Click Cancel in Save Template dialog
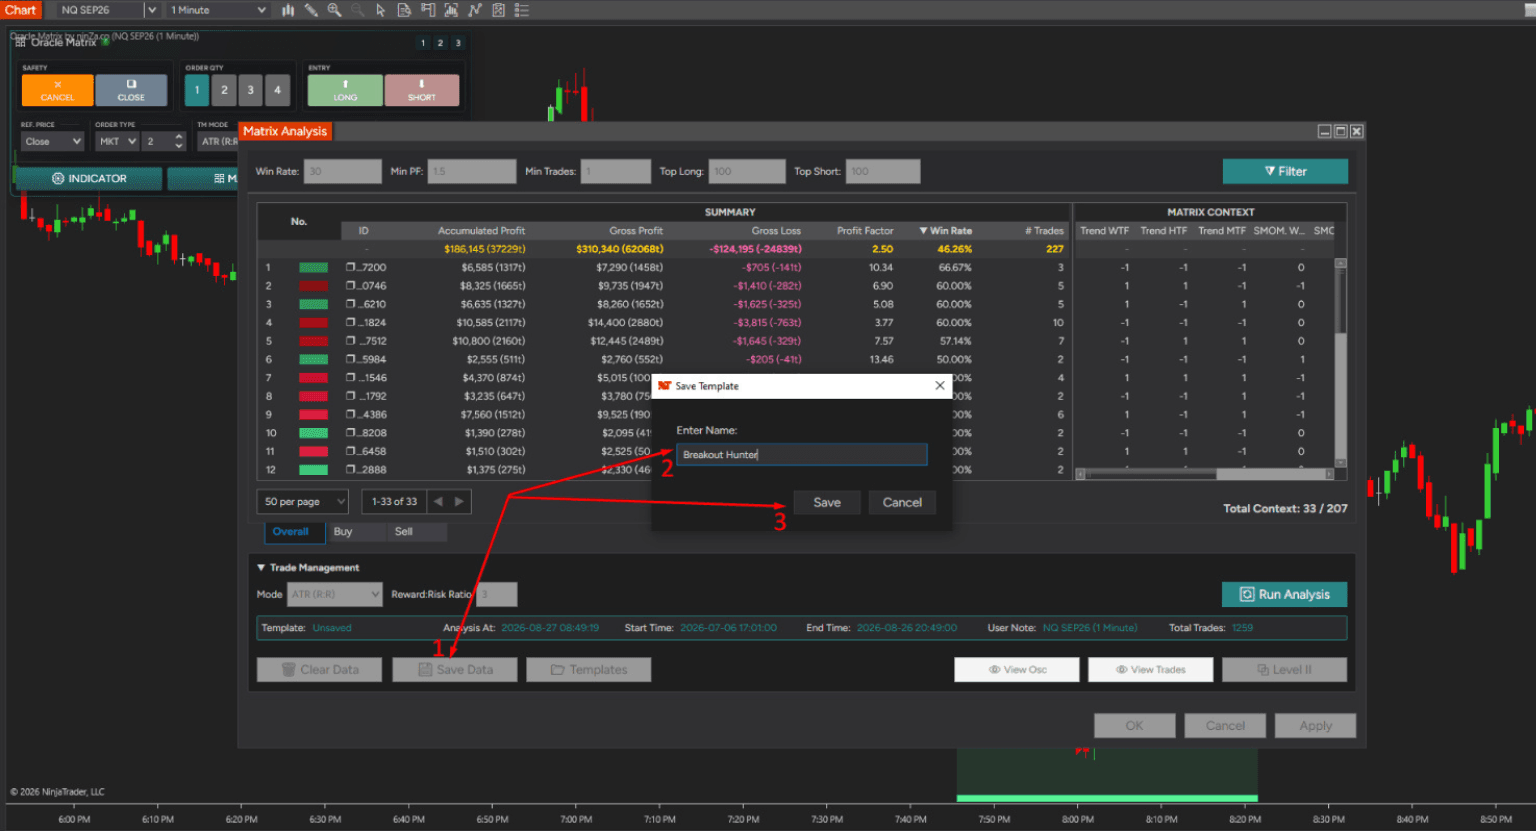The width and height of the screenshot is (1536, 831). pyautogui.click(x=902, y=503)
